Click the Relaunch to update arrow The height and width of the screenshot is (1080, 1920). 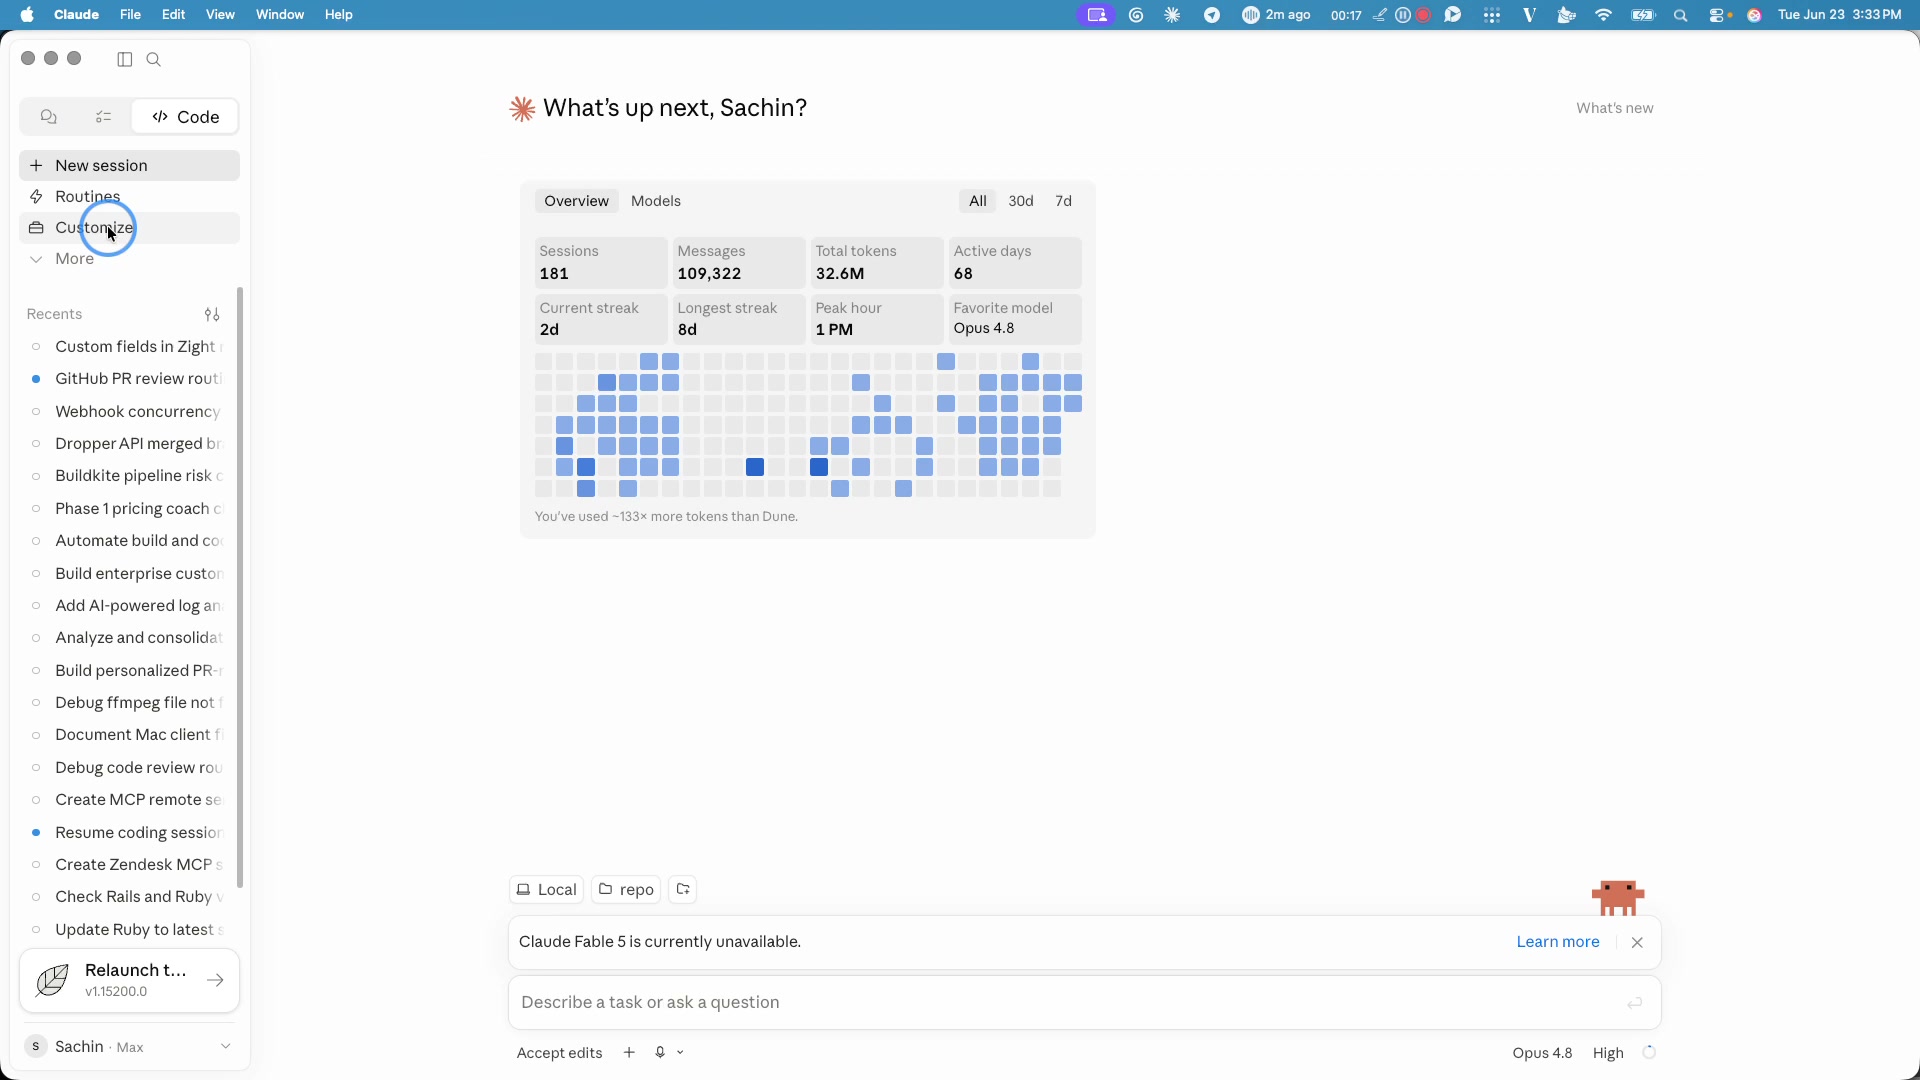point(215,981)
